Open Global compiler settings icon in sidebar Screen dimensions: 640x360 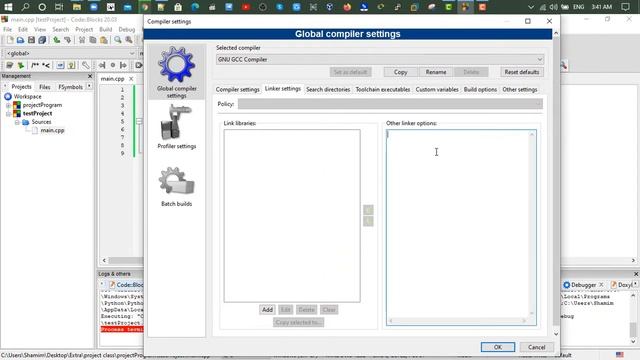(176, 72)
